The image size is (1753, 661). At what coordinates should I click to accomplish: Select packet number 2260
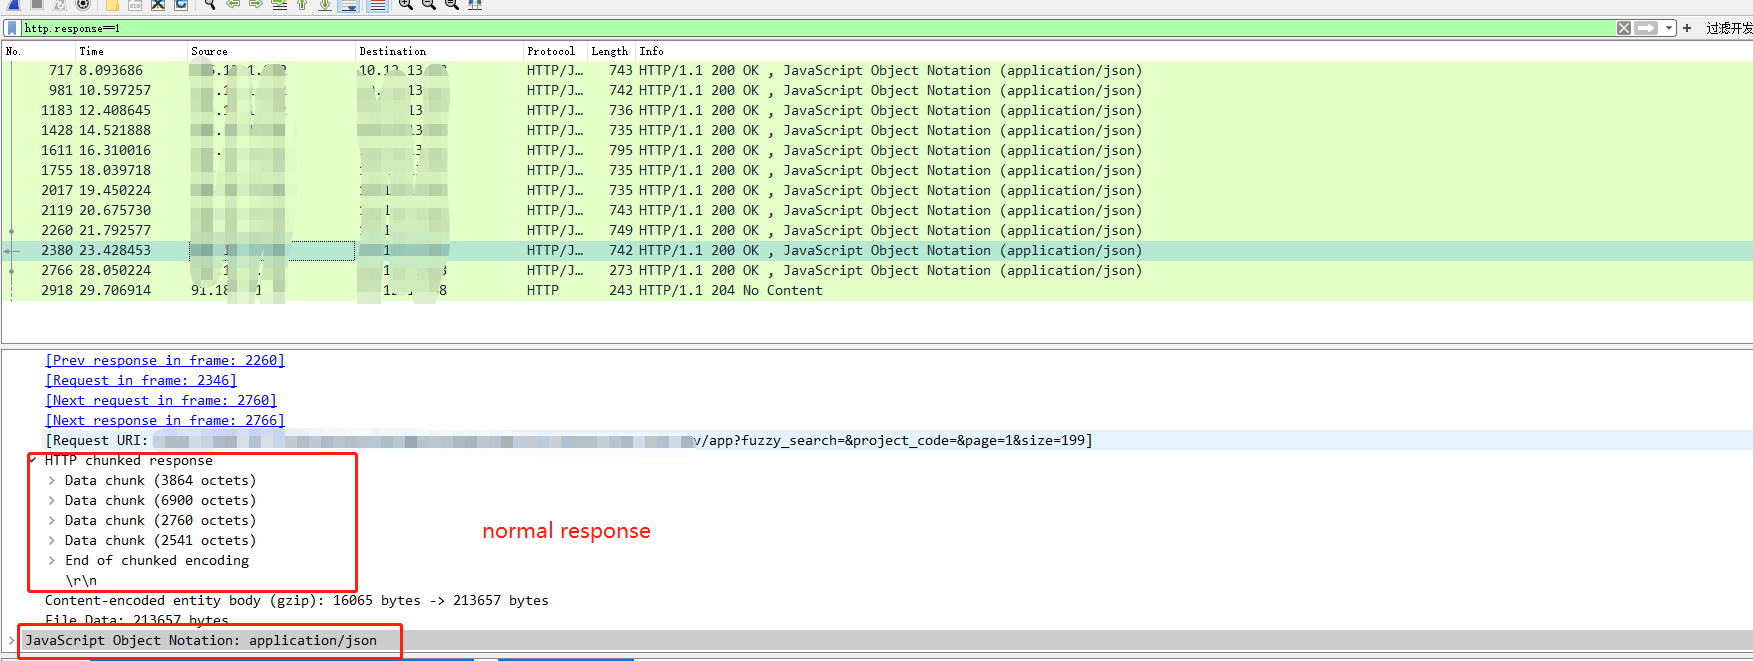(877, 230)
